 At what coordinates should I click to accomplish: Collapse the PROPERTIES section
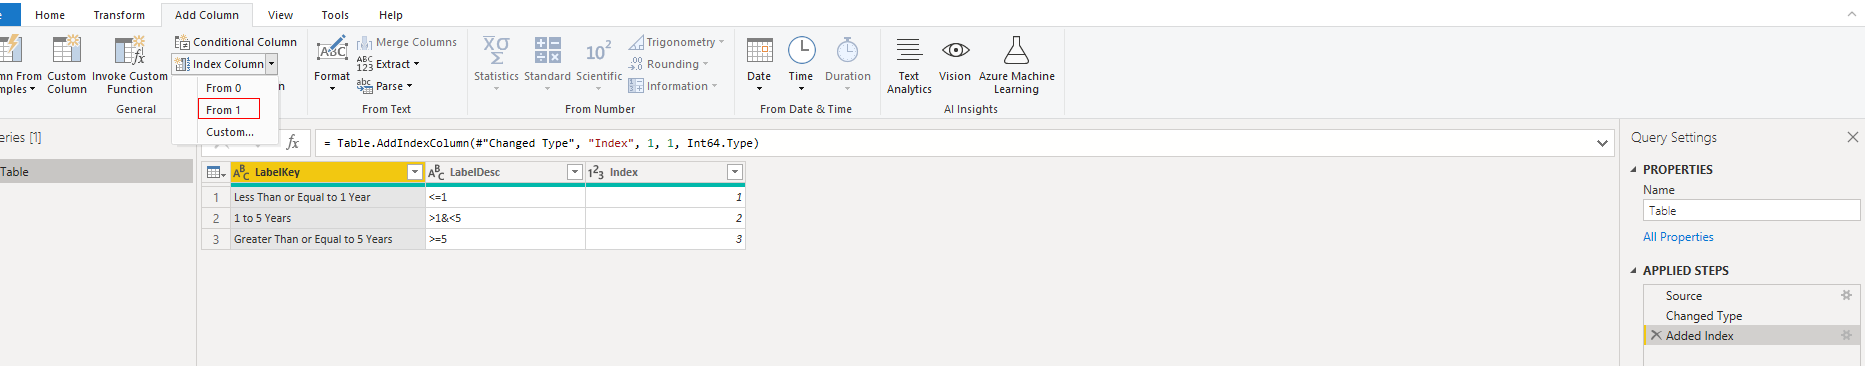tap(1634, 170)
